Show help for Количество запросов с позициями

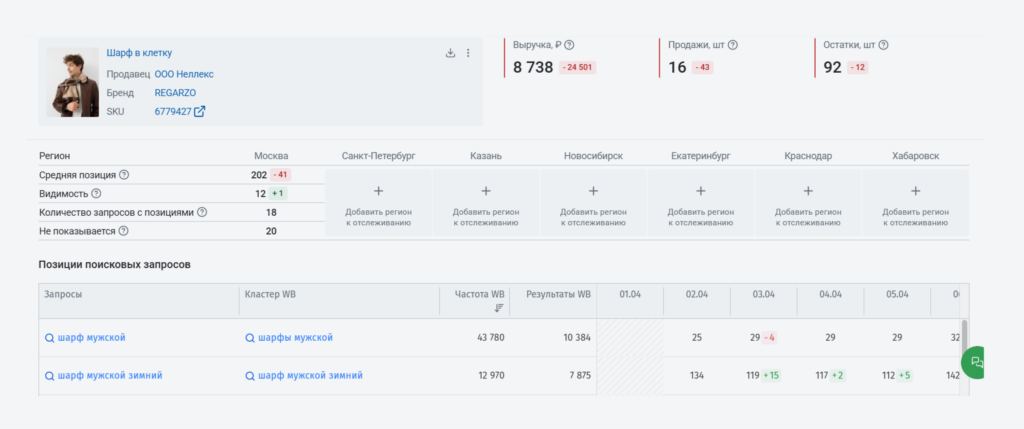click(x=202, y=212)
